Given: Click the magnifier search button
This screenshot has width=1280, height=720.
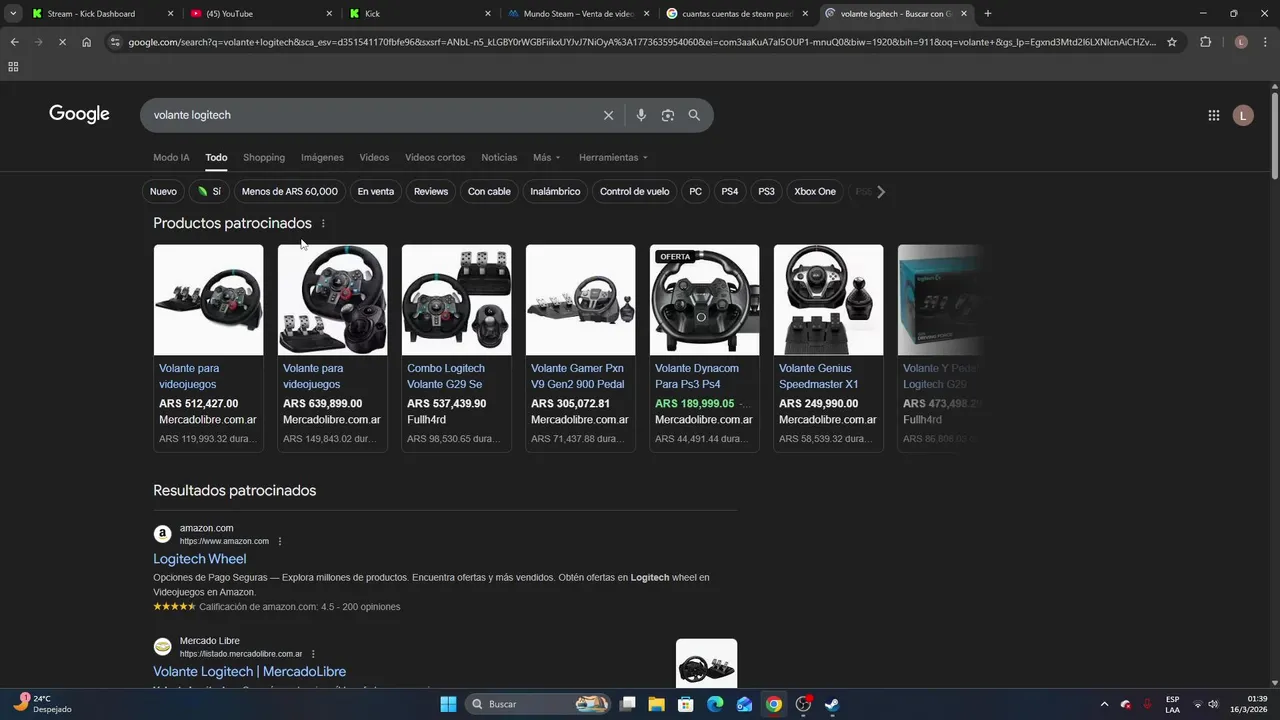Looking at the screenshot, I should pyautogui.click(x=694, y=115).
